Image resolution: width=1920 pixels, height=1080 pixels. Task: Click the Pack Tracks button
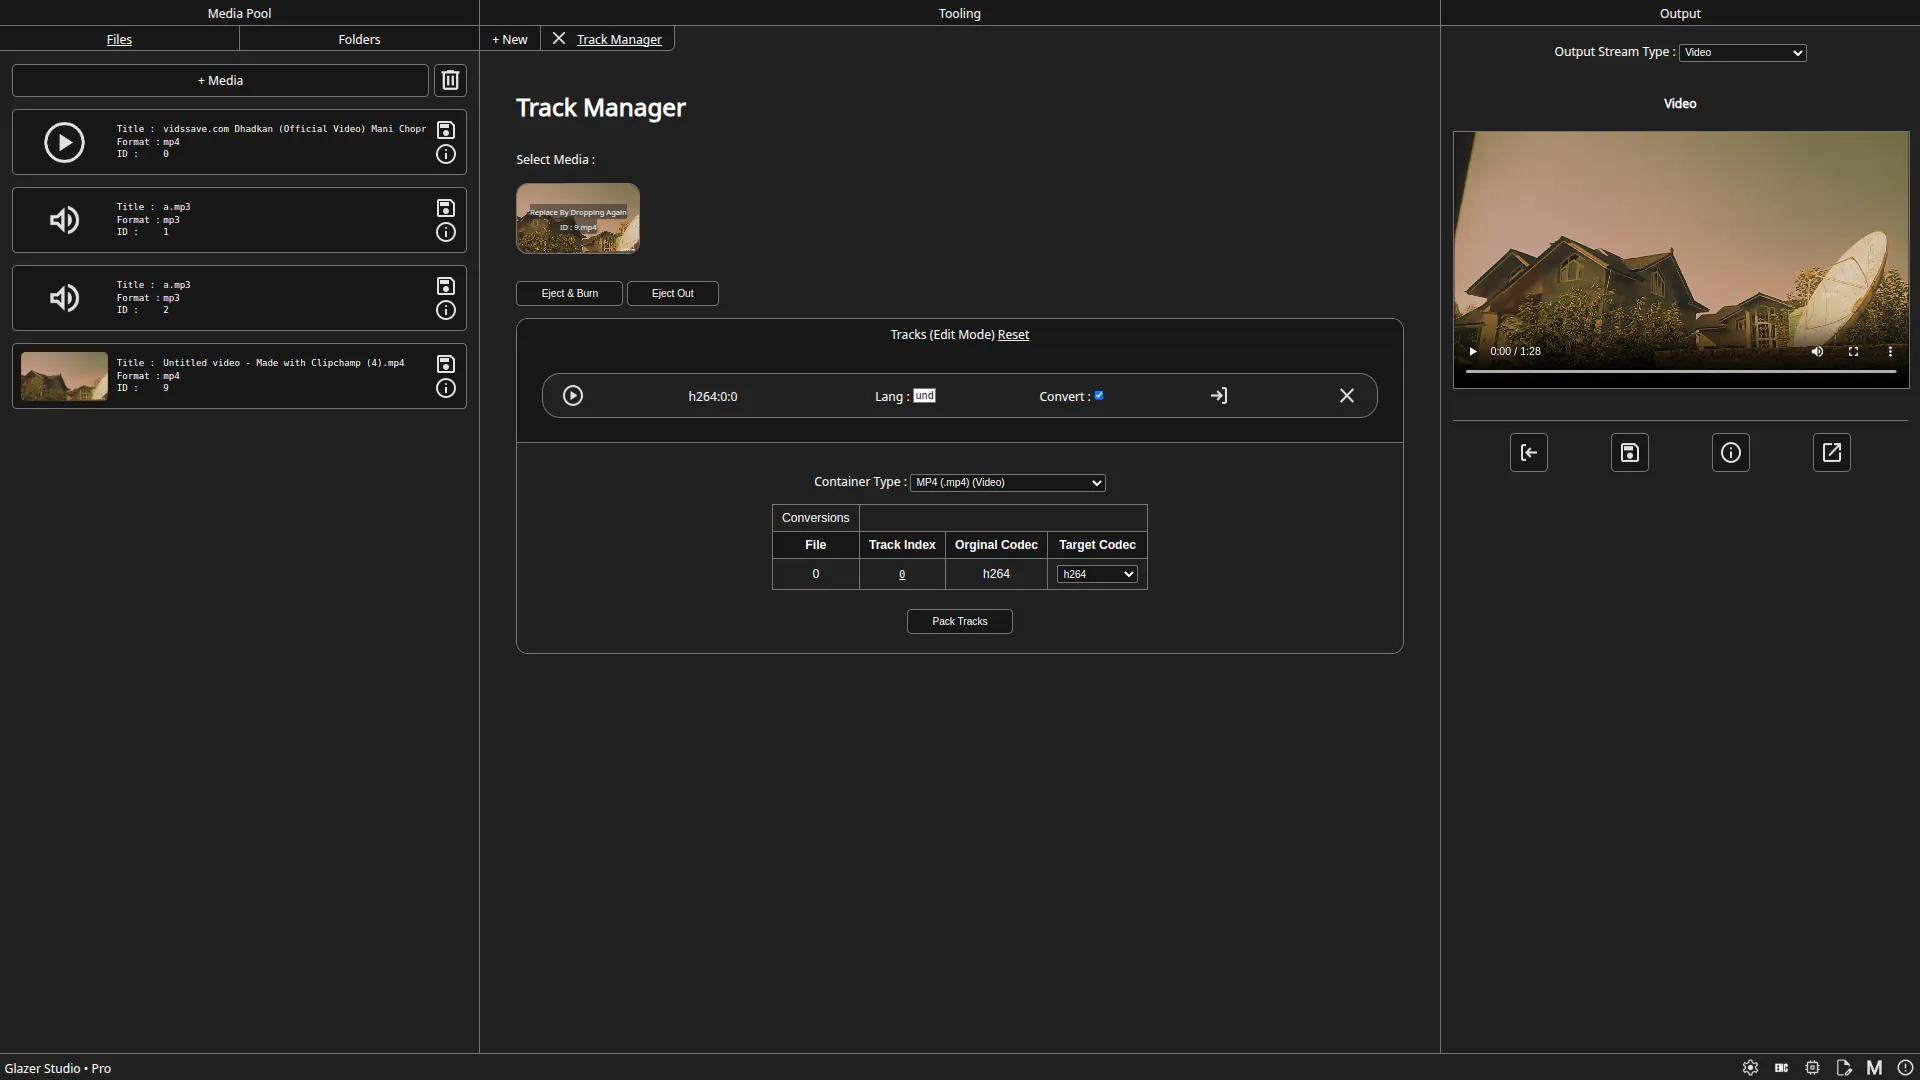click(x=960, y=621)
